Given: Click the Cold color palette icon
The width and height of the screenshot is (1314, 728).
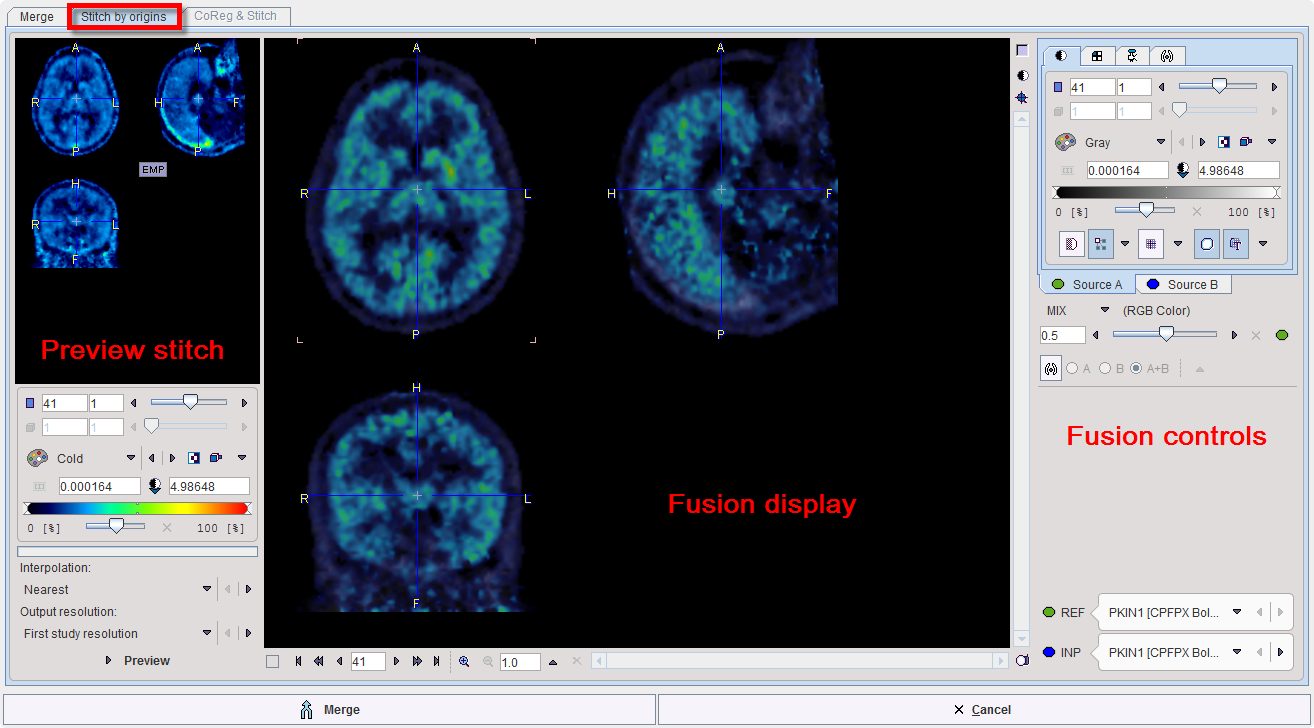Looking at the screenshot, I should coord(37,458).
